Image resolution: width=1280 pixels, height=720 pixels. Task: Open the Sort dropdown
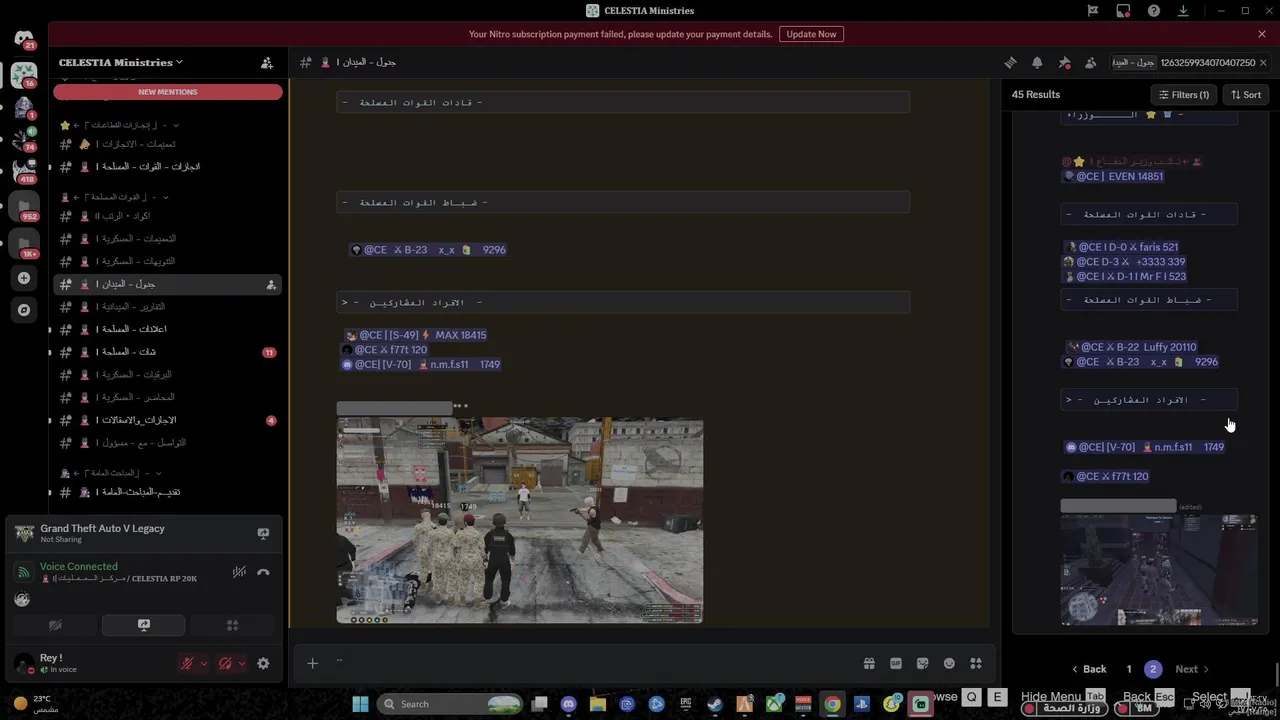pyautogui.click(x=1246, y=94)
